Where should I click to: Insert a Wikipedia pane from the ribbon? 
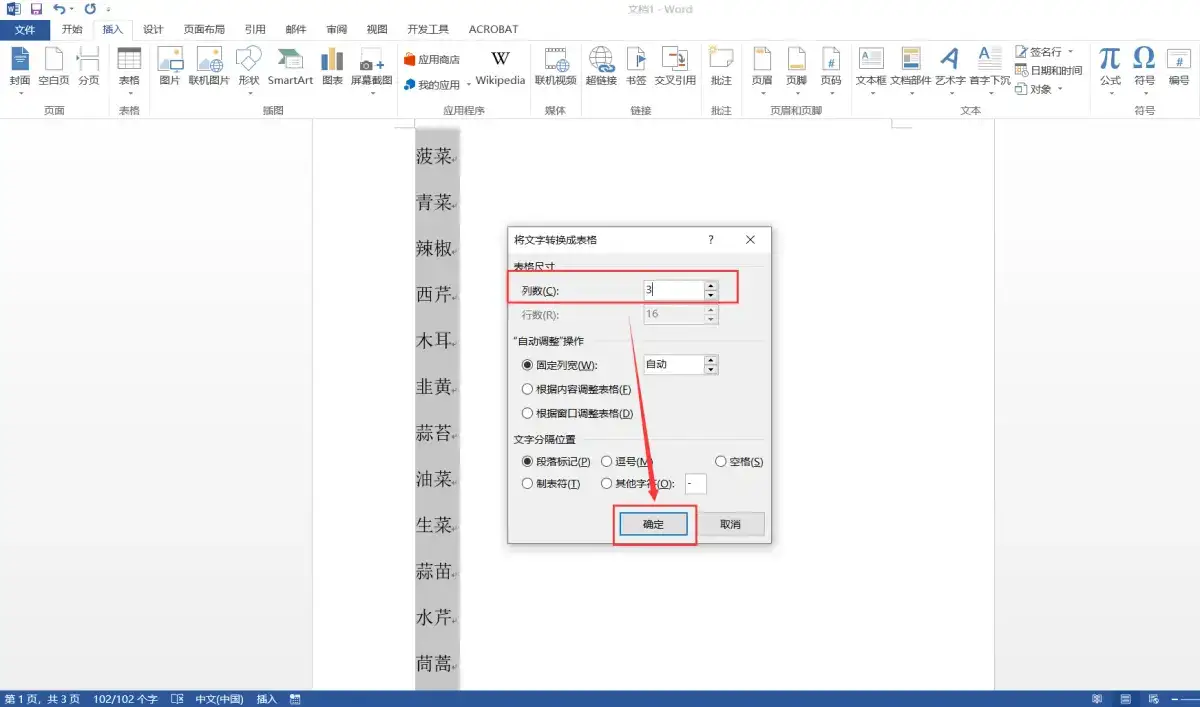click(500, 68)
